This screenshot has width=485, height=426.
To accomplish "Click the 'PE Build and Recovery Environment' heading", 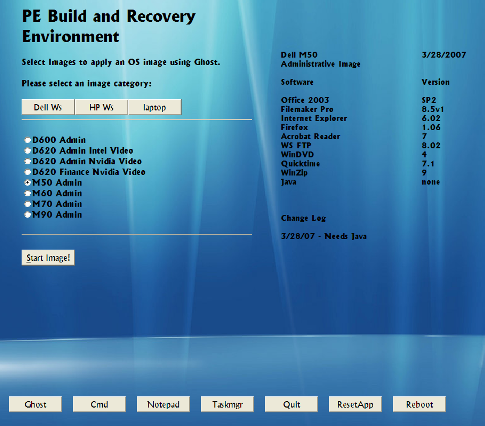I will pos(109,26).
